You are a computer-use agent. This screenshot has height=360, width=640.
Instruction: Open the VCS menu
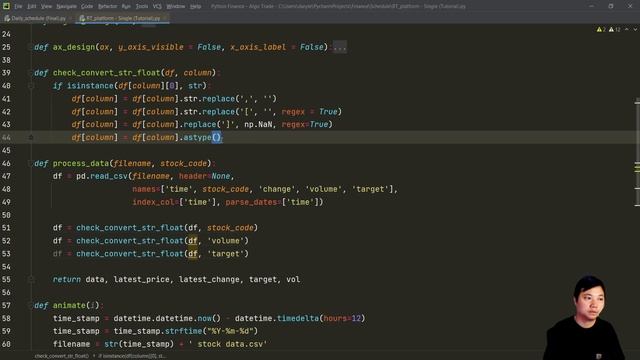(157, 7)
